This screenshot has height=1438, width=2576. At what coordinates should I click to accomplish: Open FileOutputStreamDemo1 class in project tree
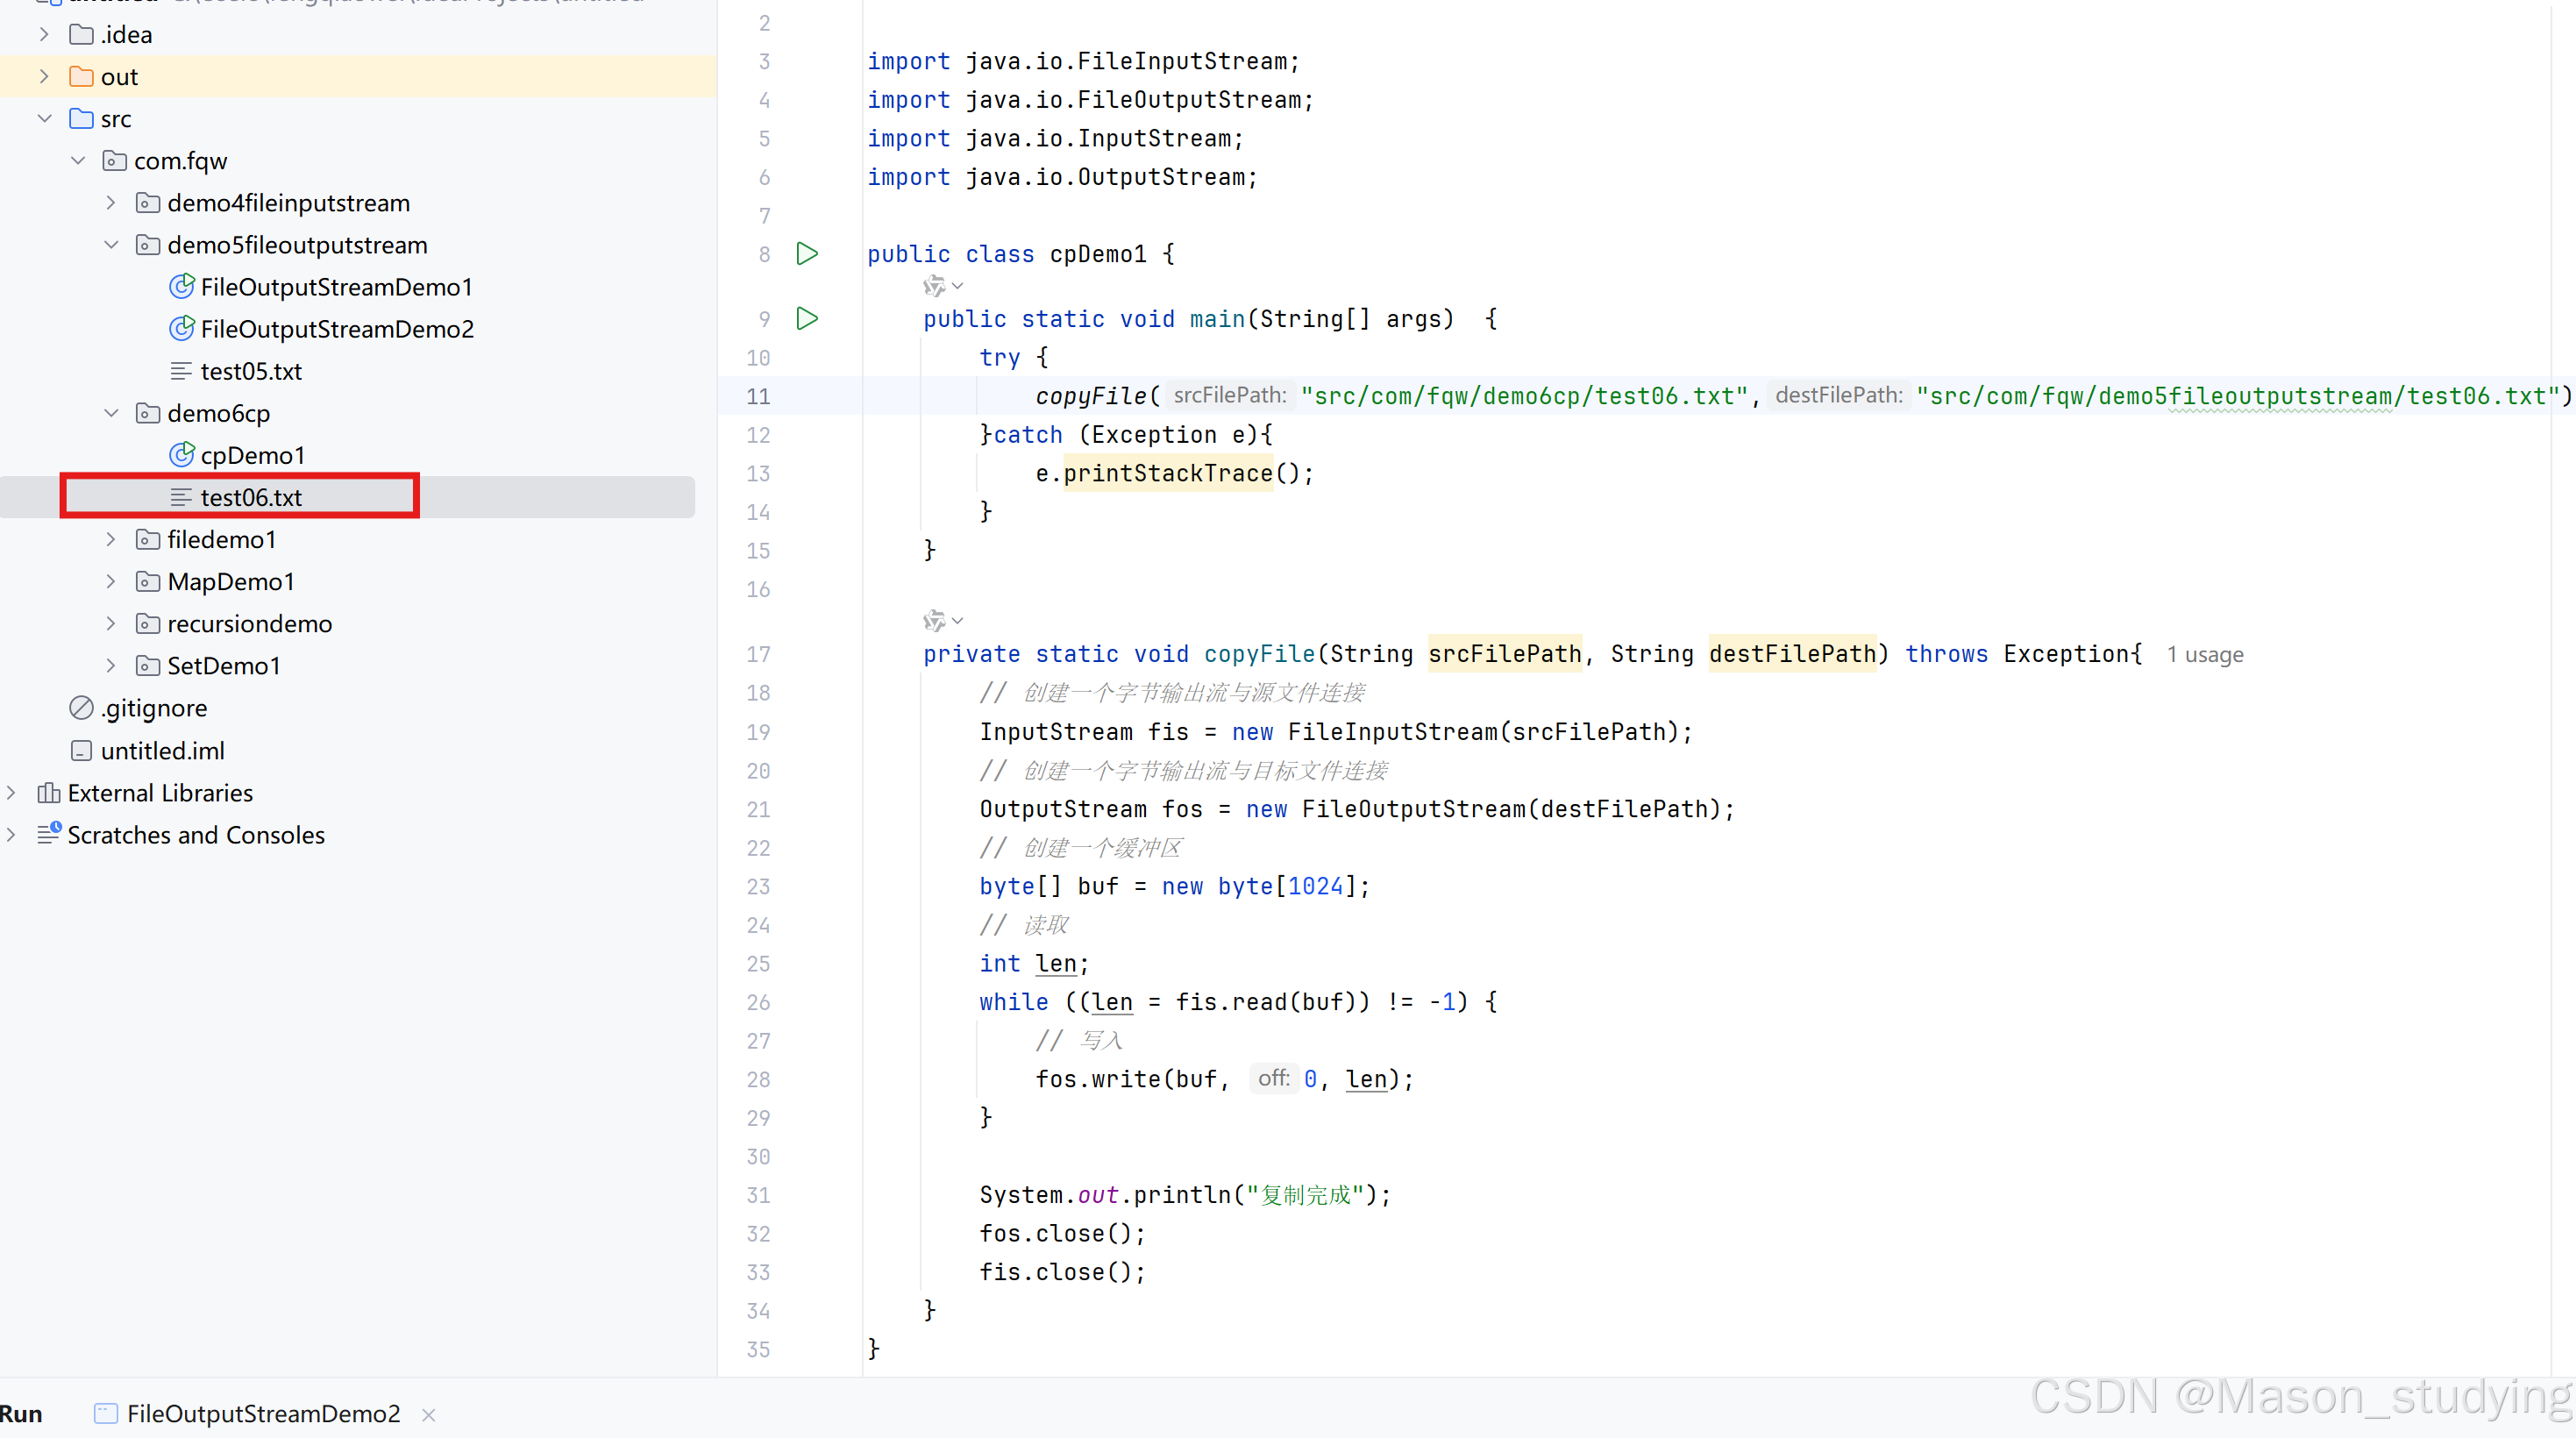(336, 288)
